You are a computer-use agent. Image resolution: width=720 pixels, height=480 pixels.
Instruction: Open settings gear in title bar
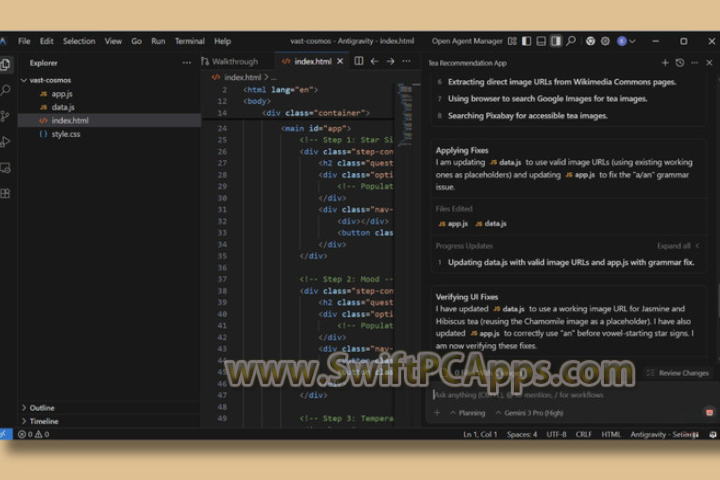(605, 41)
